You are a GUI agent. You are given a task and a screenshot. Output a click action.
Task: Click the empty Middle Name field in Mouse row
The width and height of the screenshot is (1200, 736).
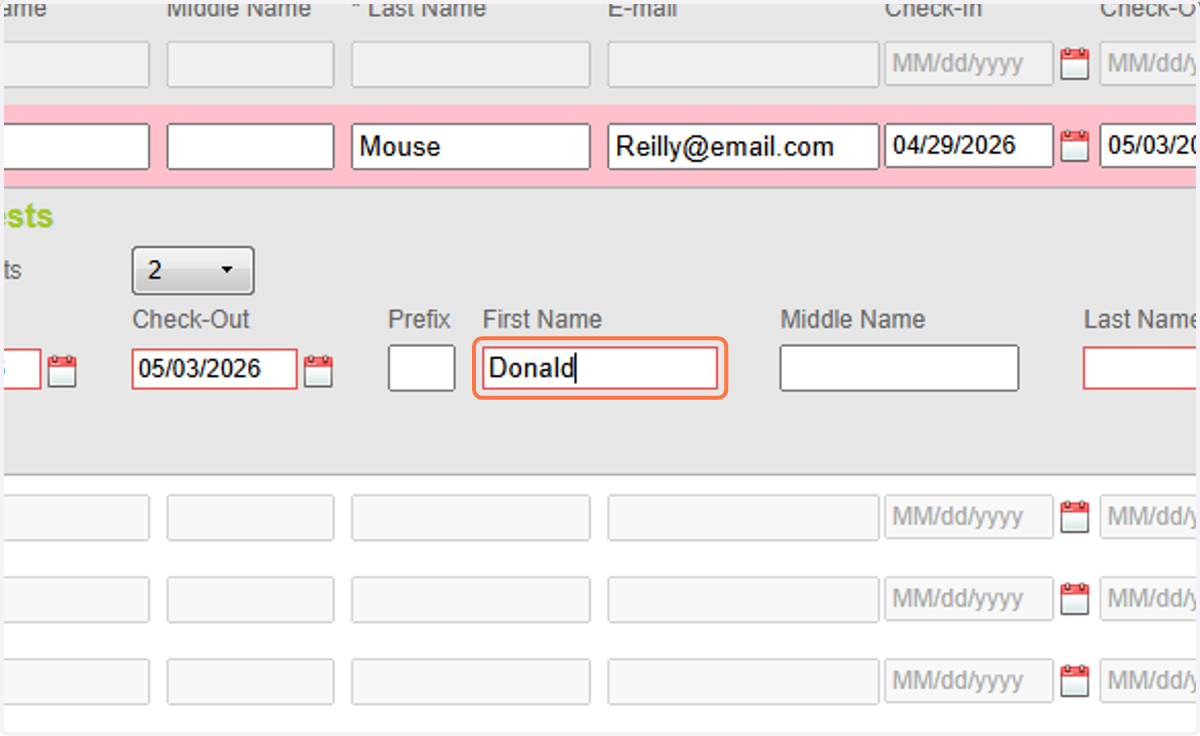250,146
